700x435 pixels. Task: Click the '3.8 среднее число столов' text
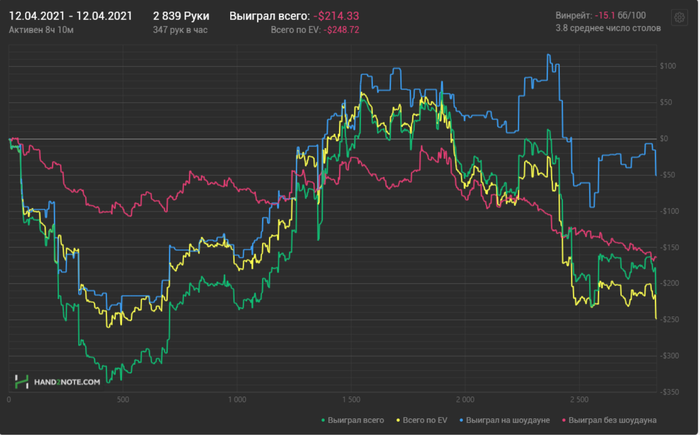point(608,28)
